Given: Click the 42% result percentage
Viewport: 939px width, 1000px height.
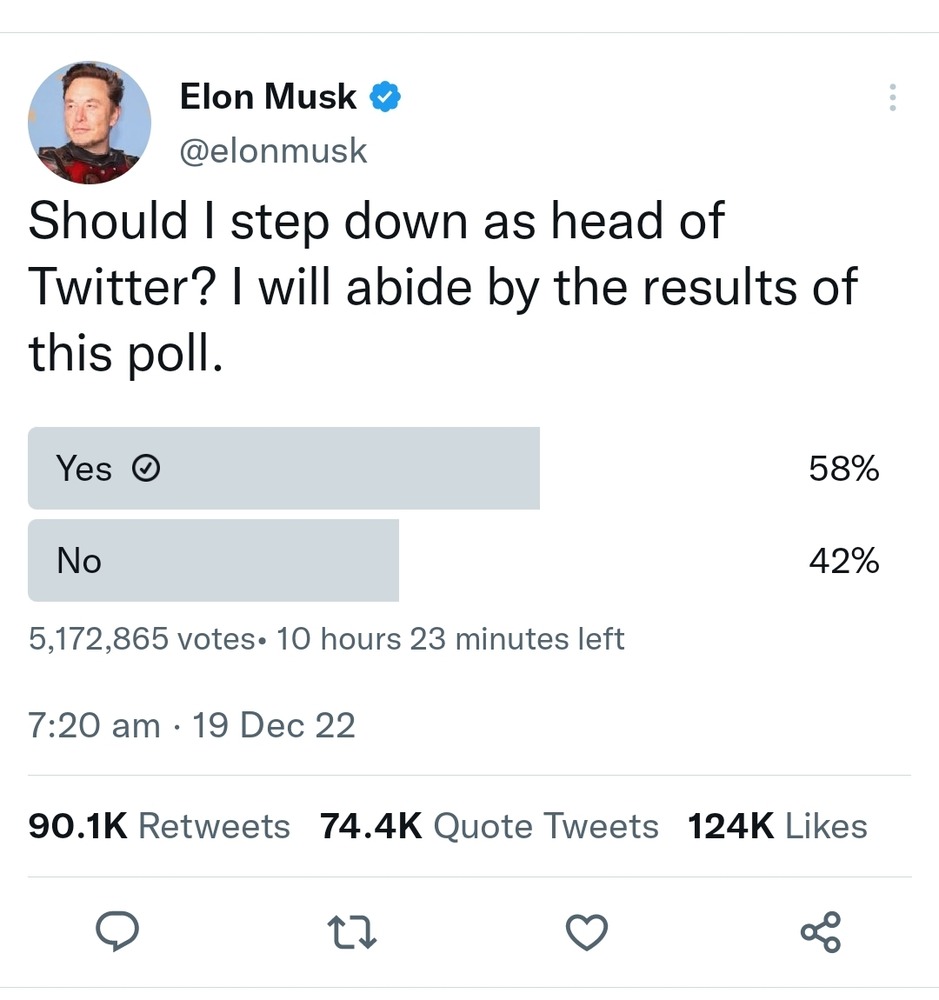Looking at the screenshot, I should (x=844, y=561).
